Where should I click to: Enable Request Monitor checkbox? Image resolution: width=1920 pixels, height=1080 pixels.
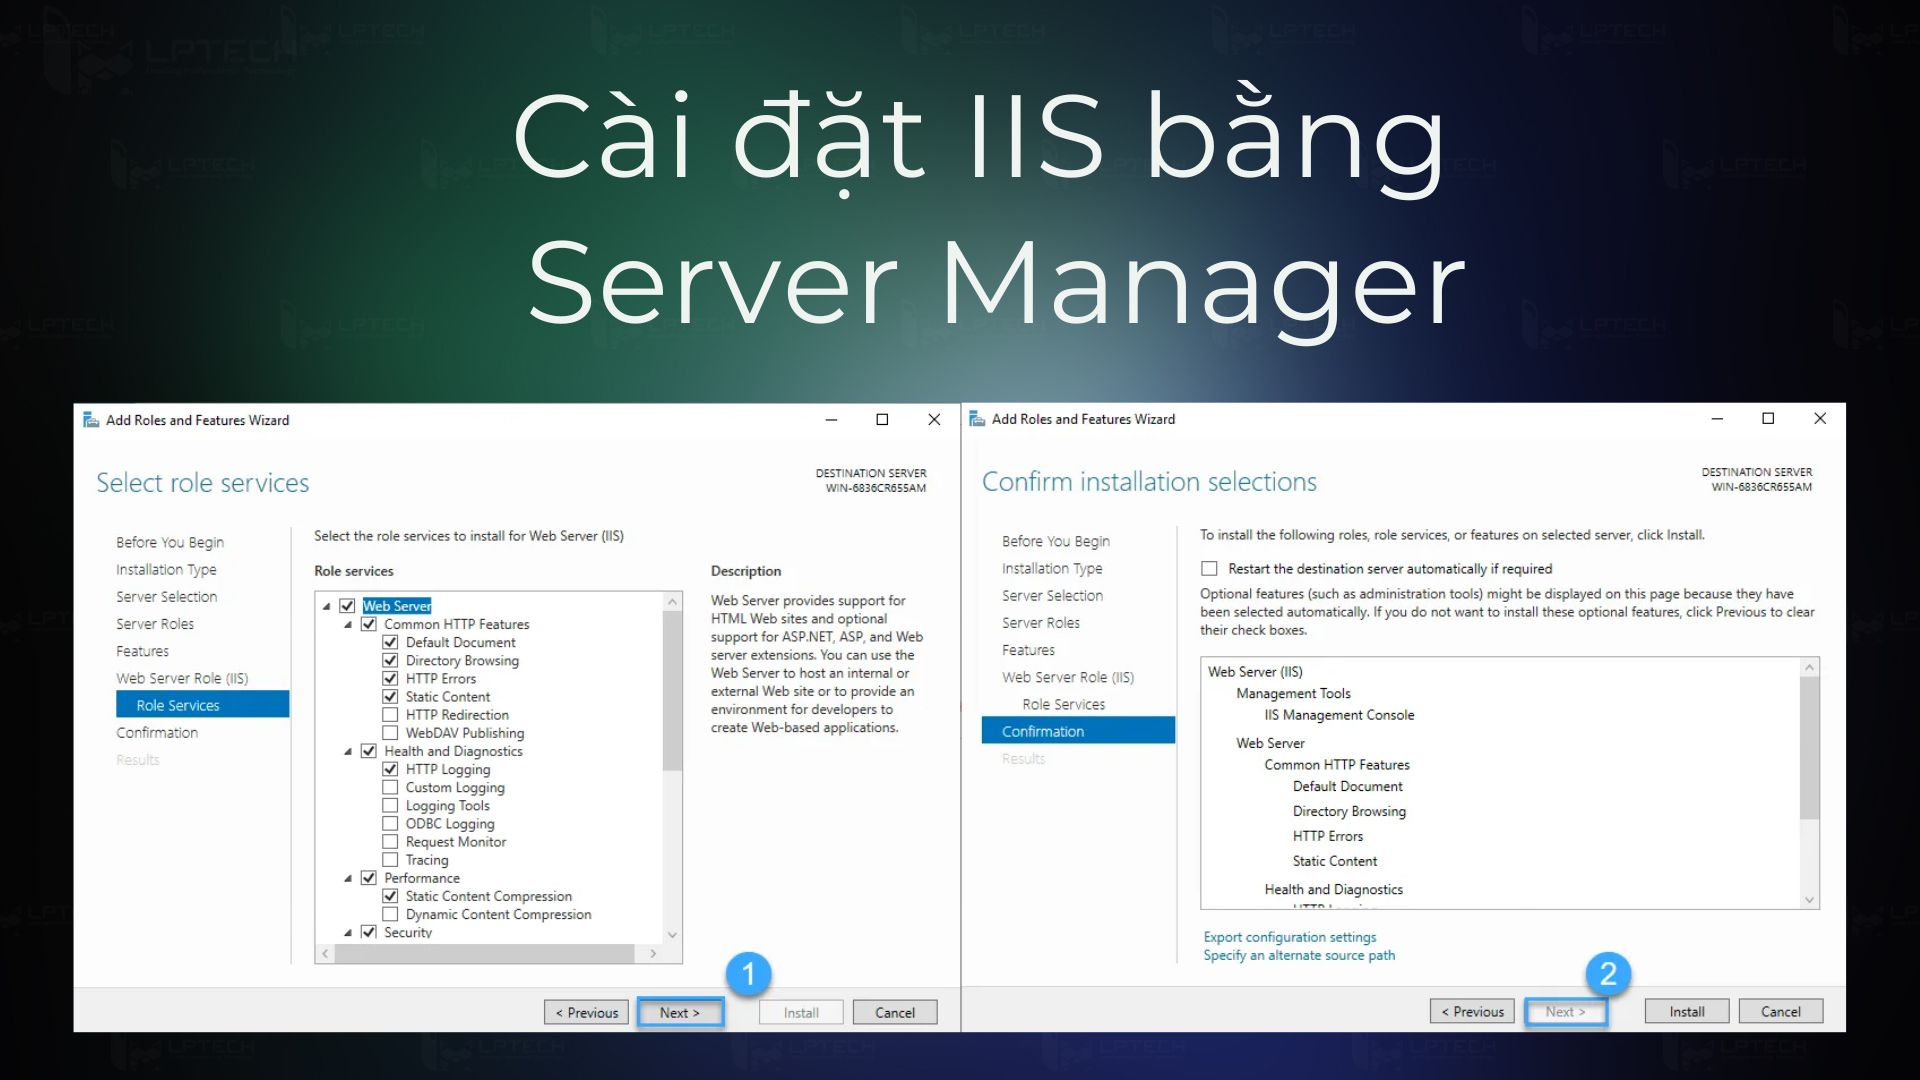pyautogui.click(x=391, y=842)
